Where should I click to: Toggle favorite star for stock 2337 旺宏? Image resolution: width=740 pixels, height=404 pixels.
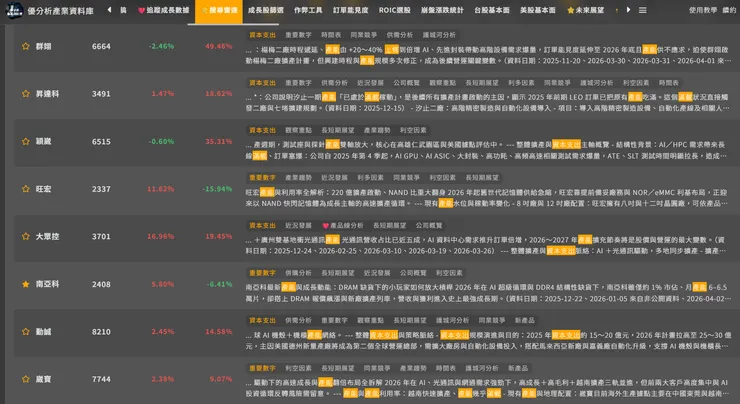coord(25,189)
